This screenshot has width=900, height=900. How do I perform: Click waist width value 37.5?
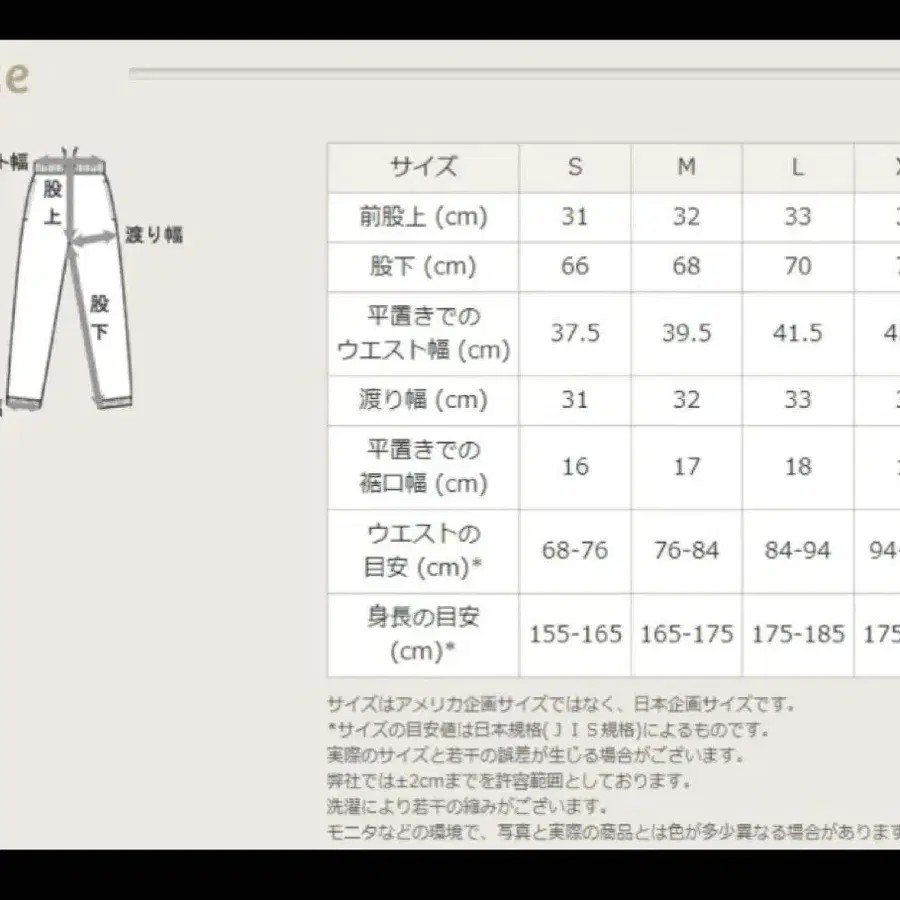pyautogui.click(x=575, y=333)
